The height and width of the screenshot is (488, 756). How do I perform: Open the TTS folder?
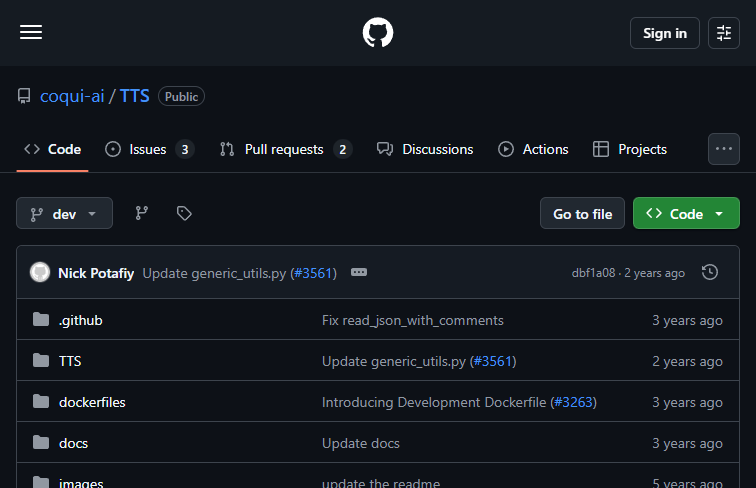pos(70,362)
